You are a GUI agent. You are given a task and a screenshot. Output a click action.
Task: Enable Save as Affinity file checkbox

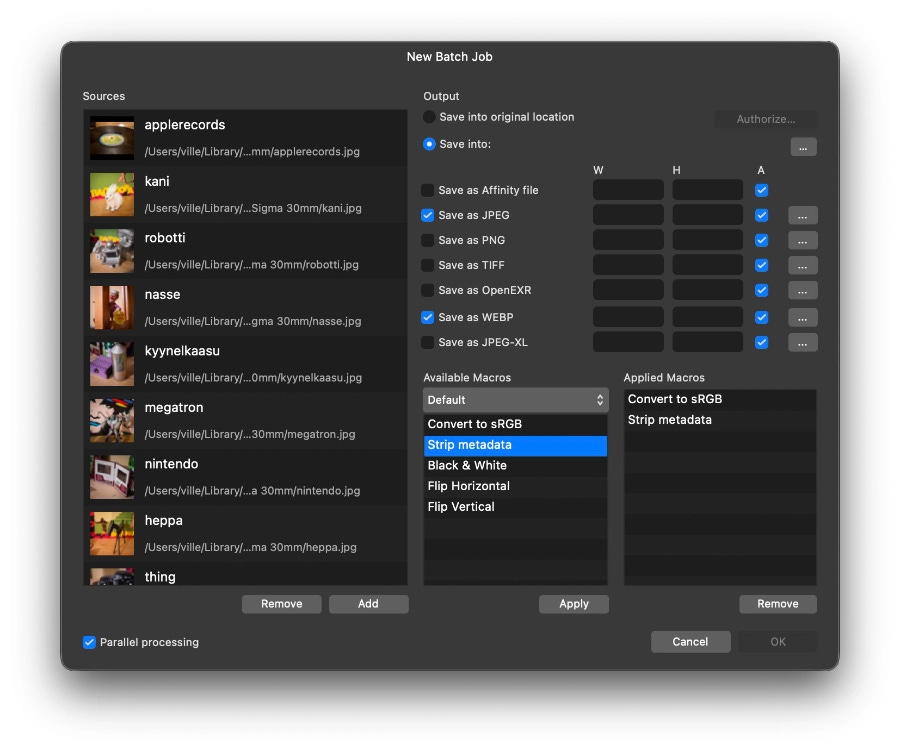428,190
